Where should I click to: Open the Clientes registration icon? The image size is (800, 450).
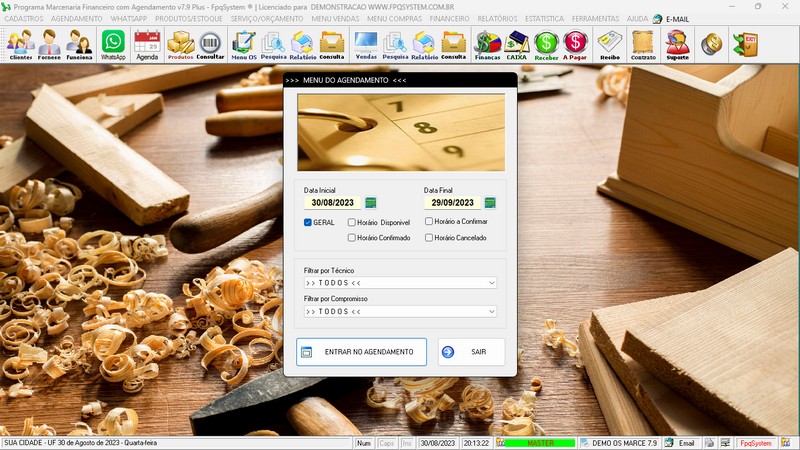point(20,44)
